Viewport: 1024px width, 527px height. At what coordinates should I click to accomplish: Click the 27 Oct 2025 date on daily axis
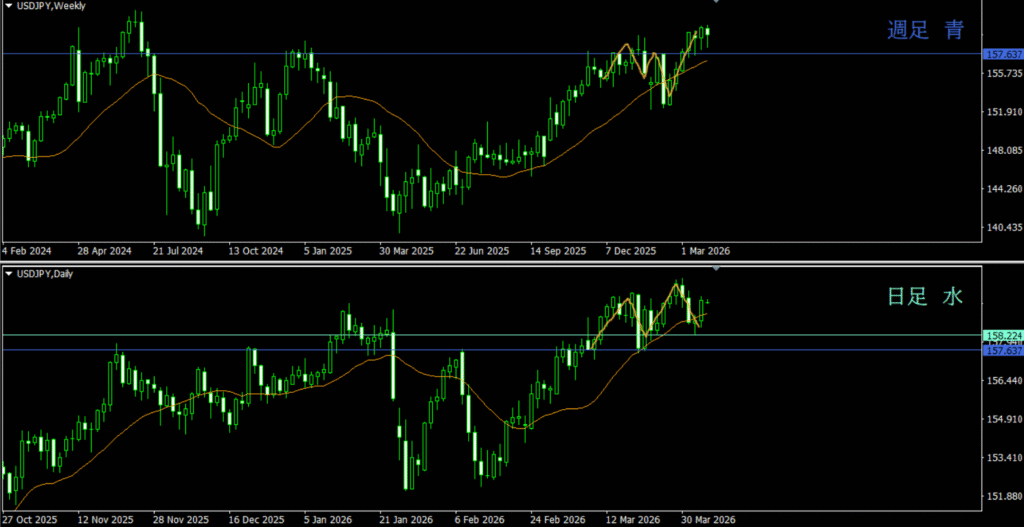[x=30, y=520]
